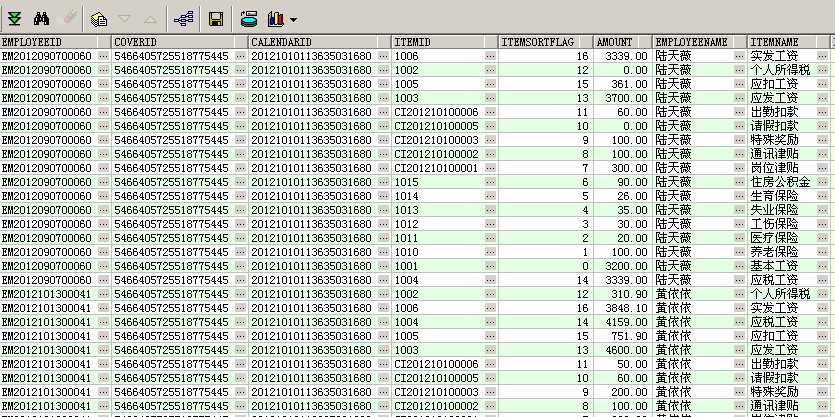Open ellipsis editor beside ITEMNAME 住房公积金
The image size is (835, 417).
pyautogui.click(x=822, y=182)
